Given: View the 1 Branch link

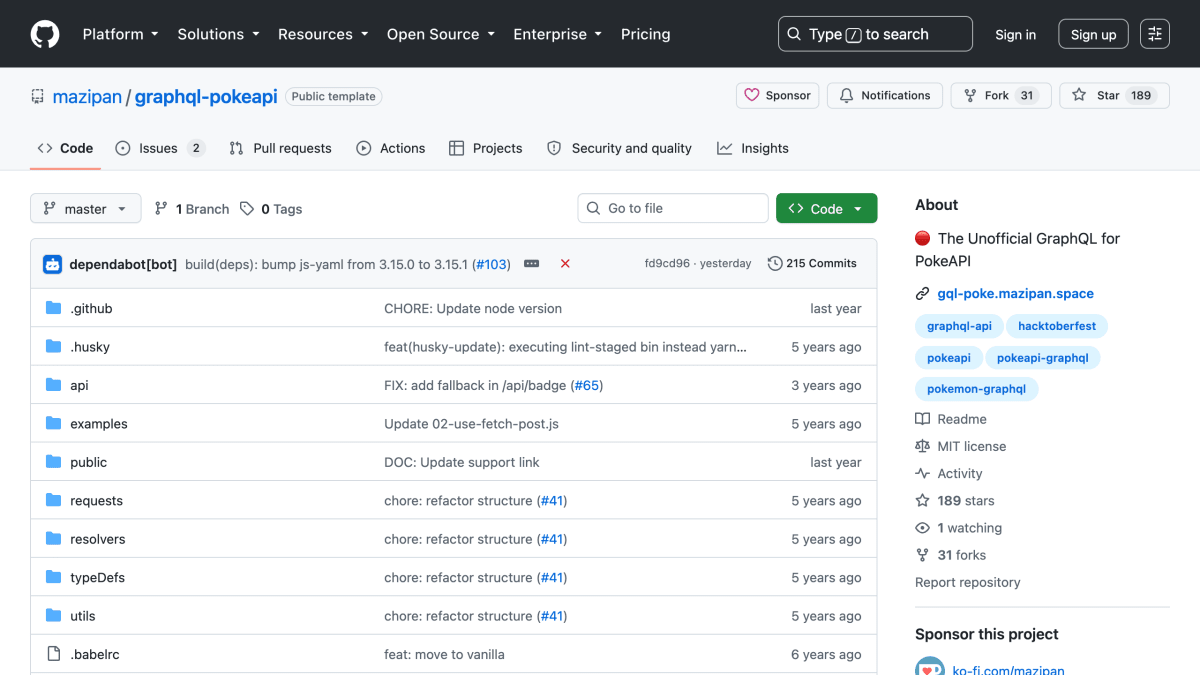Looking at the screenshot, I should coord(192,209).
